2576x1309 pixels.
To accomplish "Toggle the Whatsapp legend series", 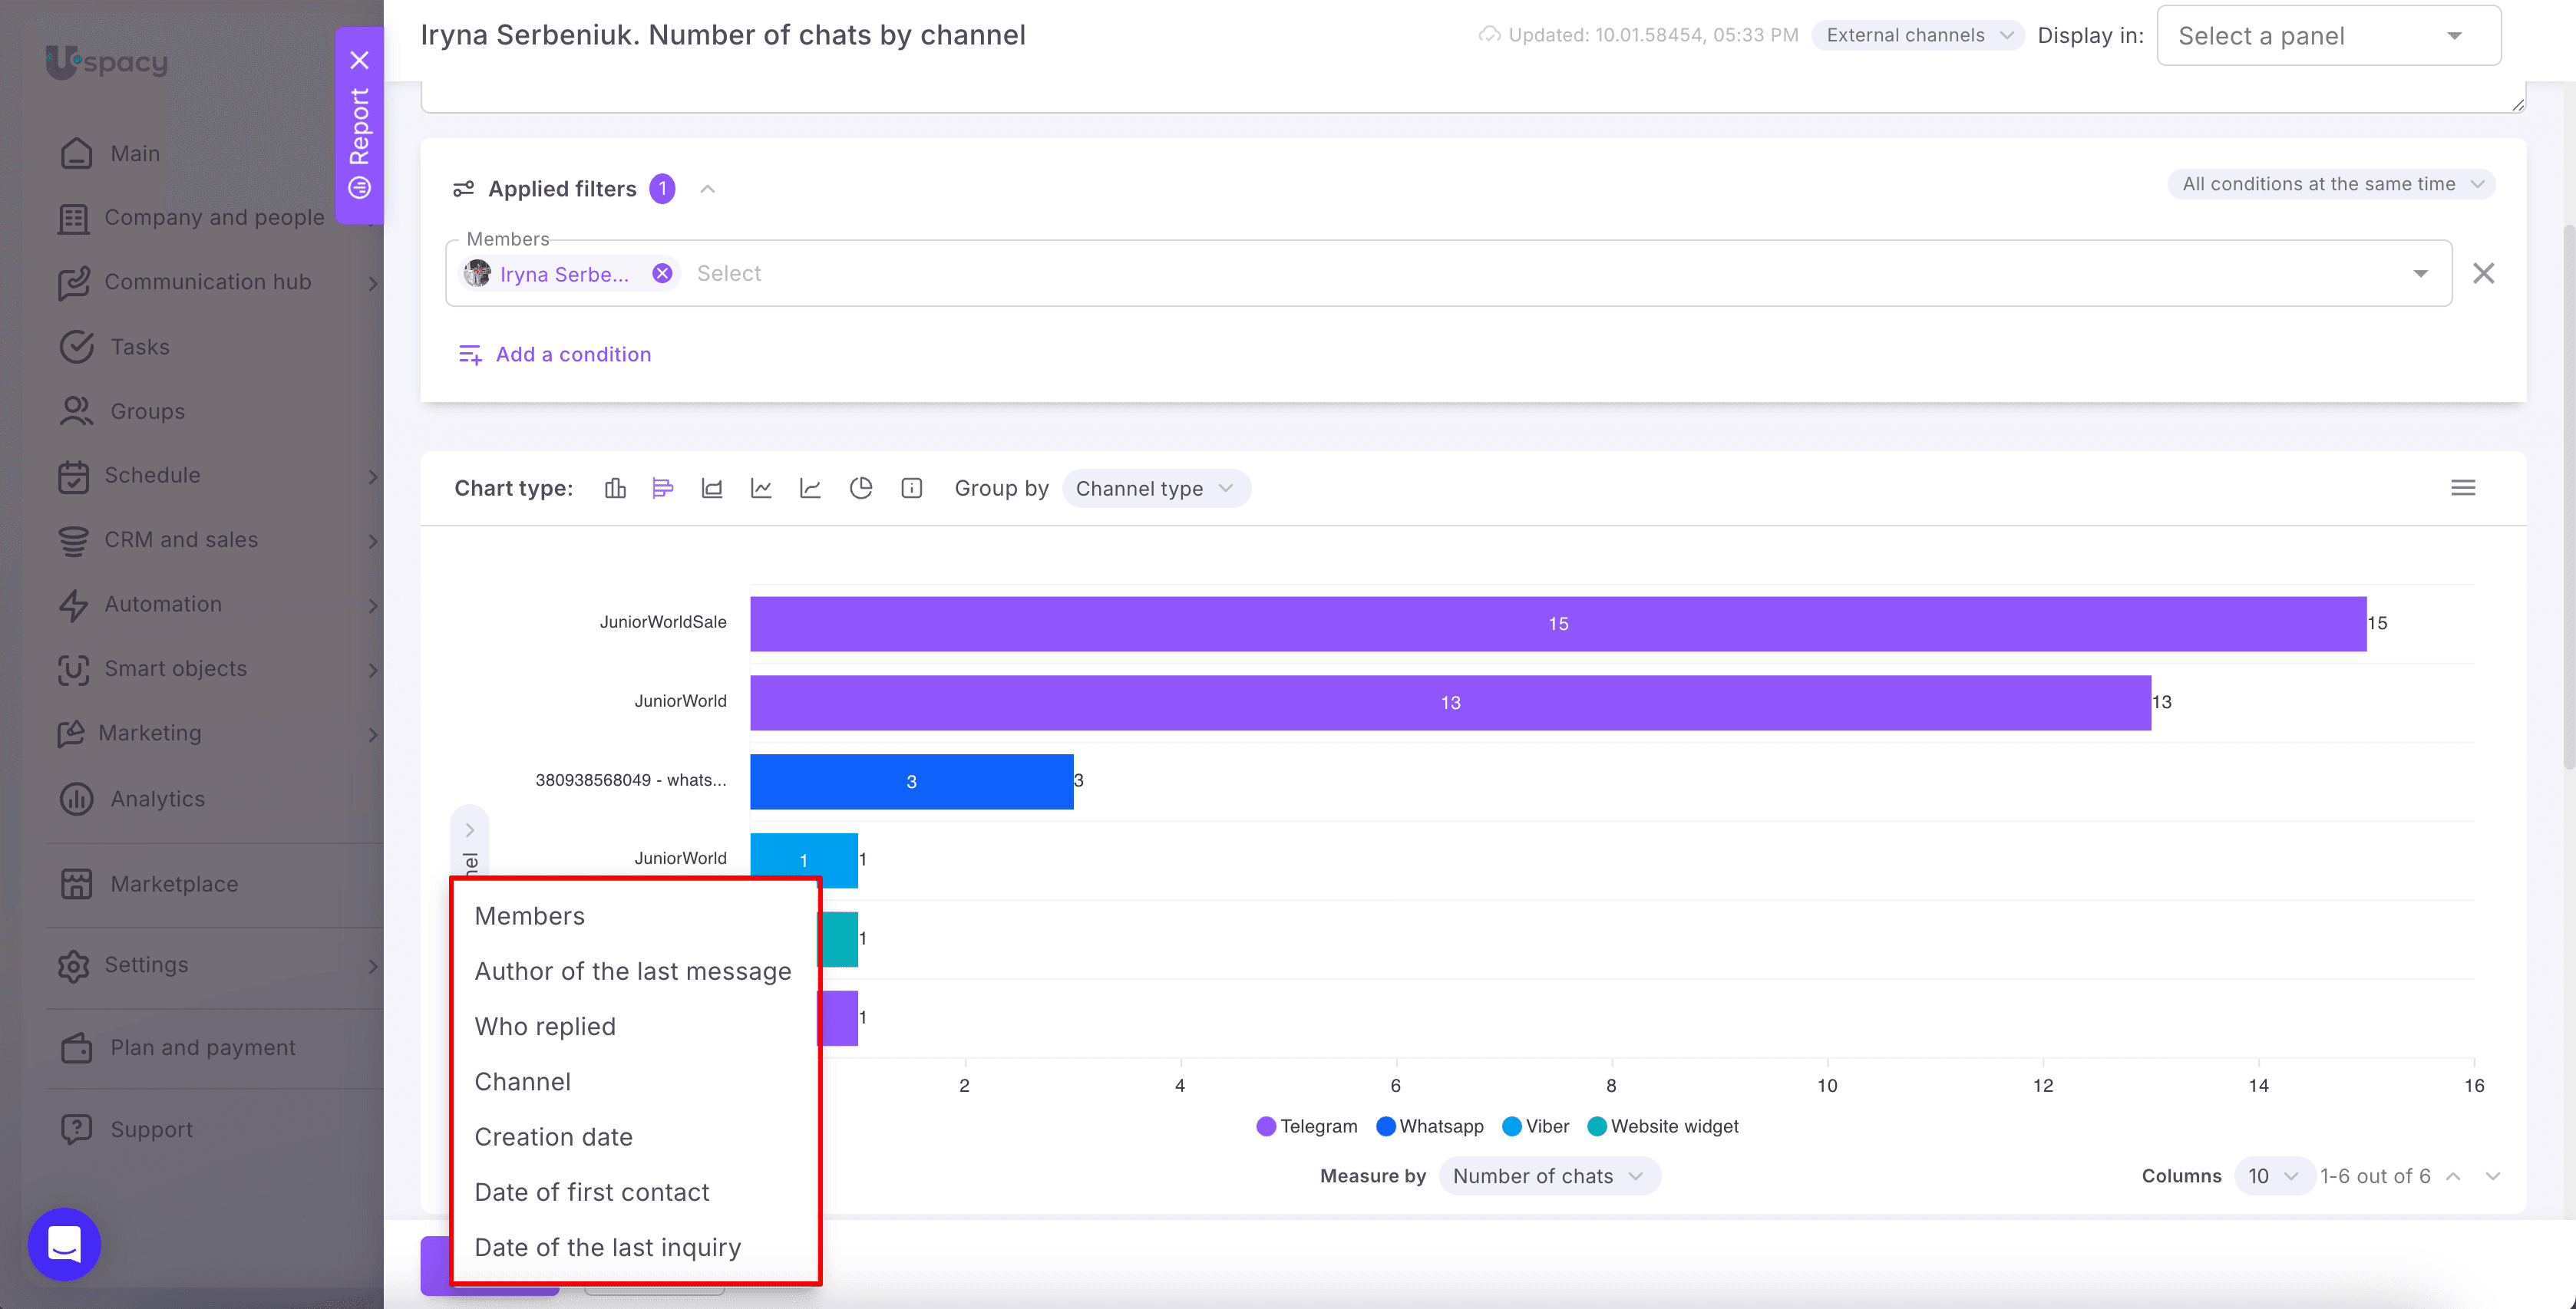I will pos(1430,1126).
